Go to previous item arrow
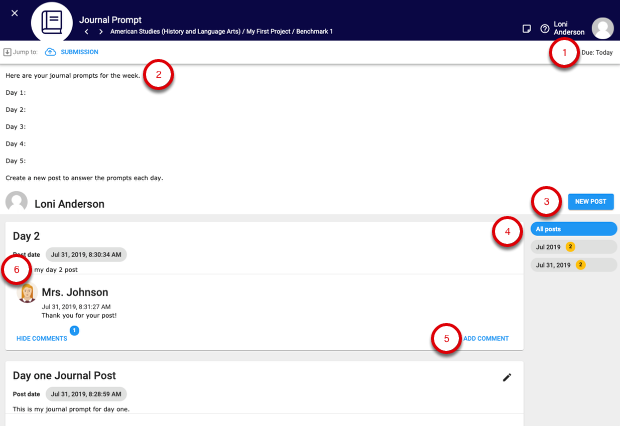The height and width of the screenshot is (426, 620). [x=87, y=31]
